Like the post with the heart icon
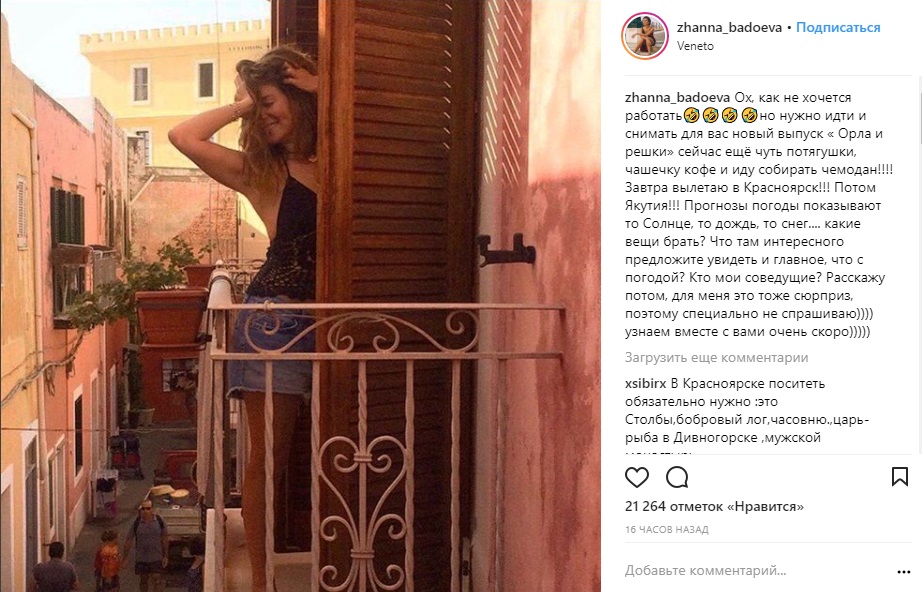 [636, 477]
